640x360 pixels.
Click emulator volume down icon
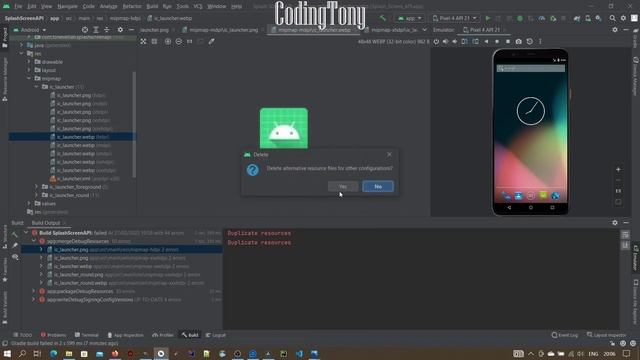[x=455, y=41]
